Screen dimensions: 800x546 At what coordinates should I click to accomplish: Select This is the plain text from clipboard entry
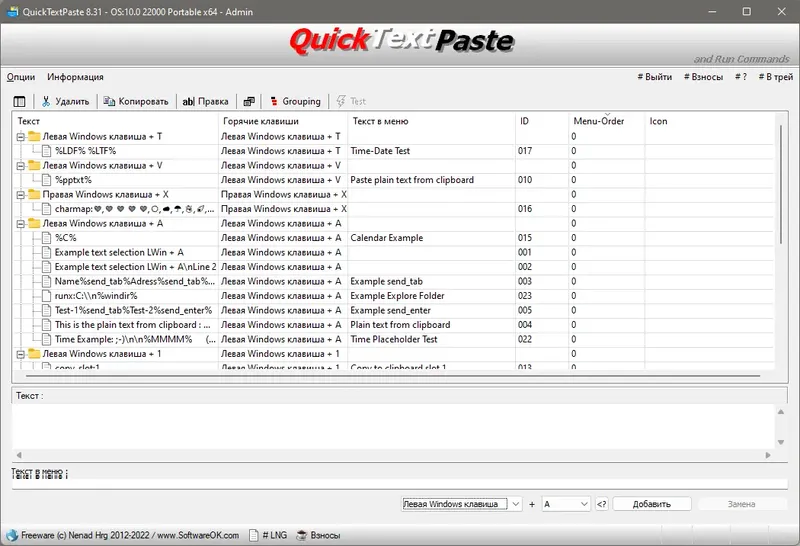133,325
